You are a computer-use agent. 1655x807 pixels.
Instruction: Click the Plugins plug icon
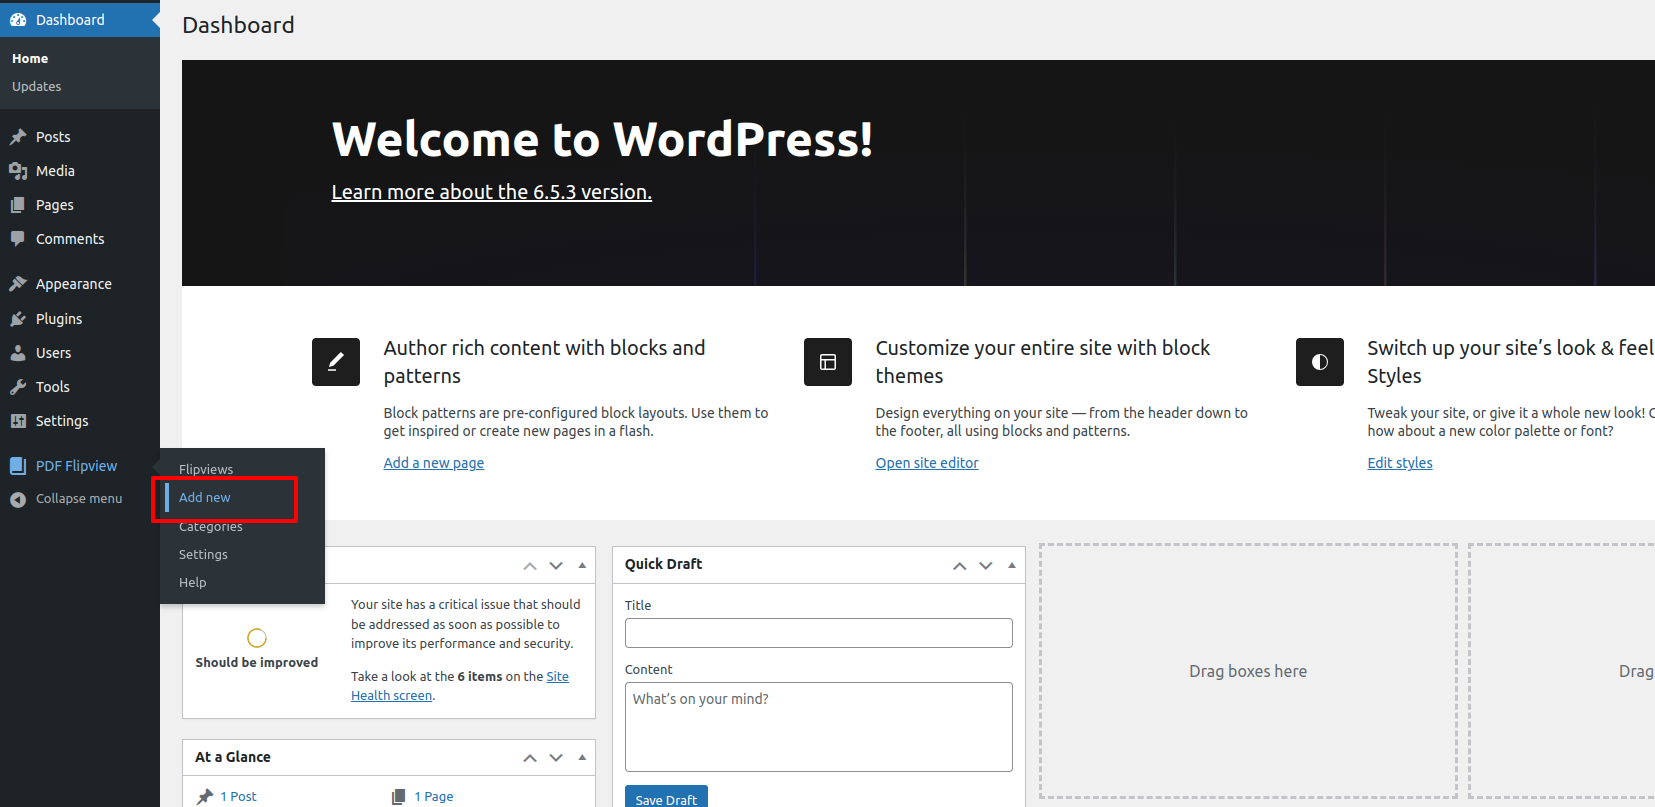coord(18,319)
